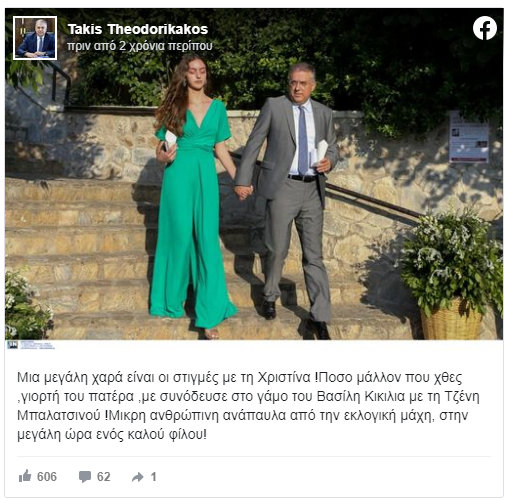Click the thumbs-up like icon
513x499 pixels.
point(25,476)
